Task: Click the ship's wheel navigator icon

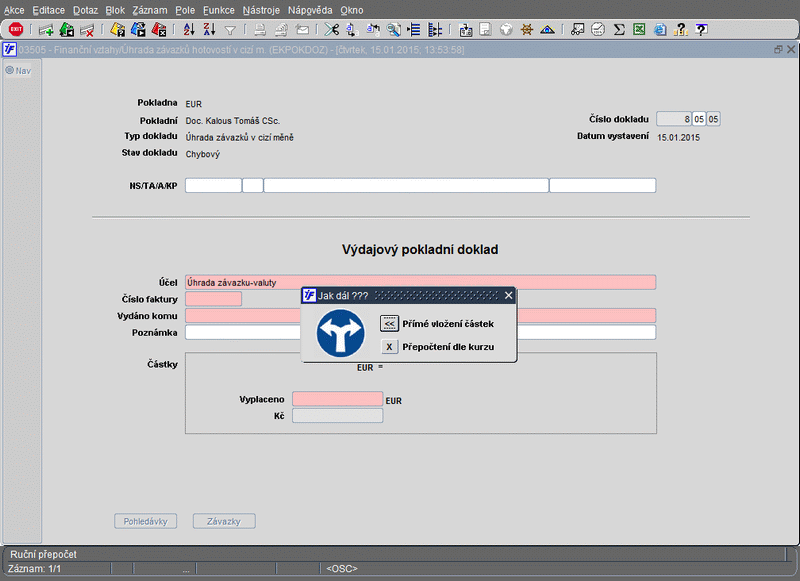Action: click(x=527, y=30)
